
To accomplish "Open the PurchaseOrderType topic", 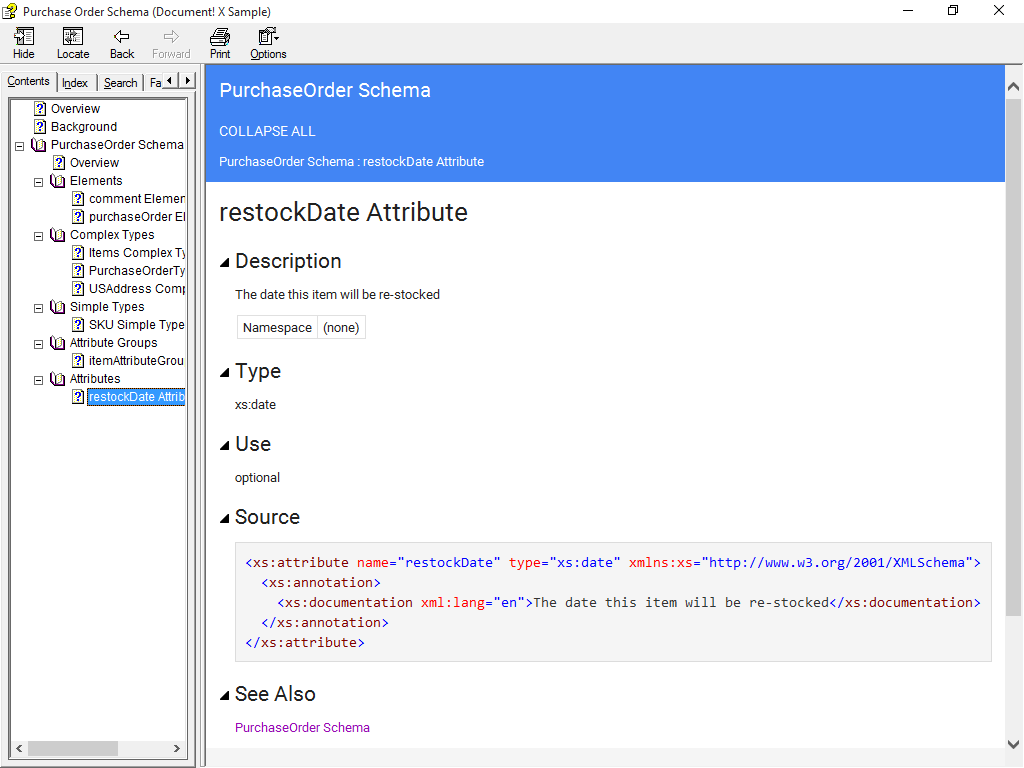I will tap(136, 270).
